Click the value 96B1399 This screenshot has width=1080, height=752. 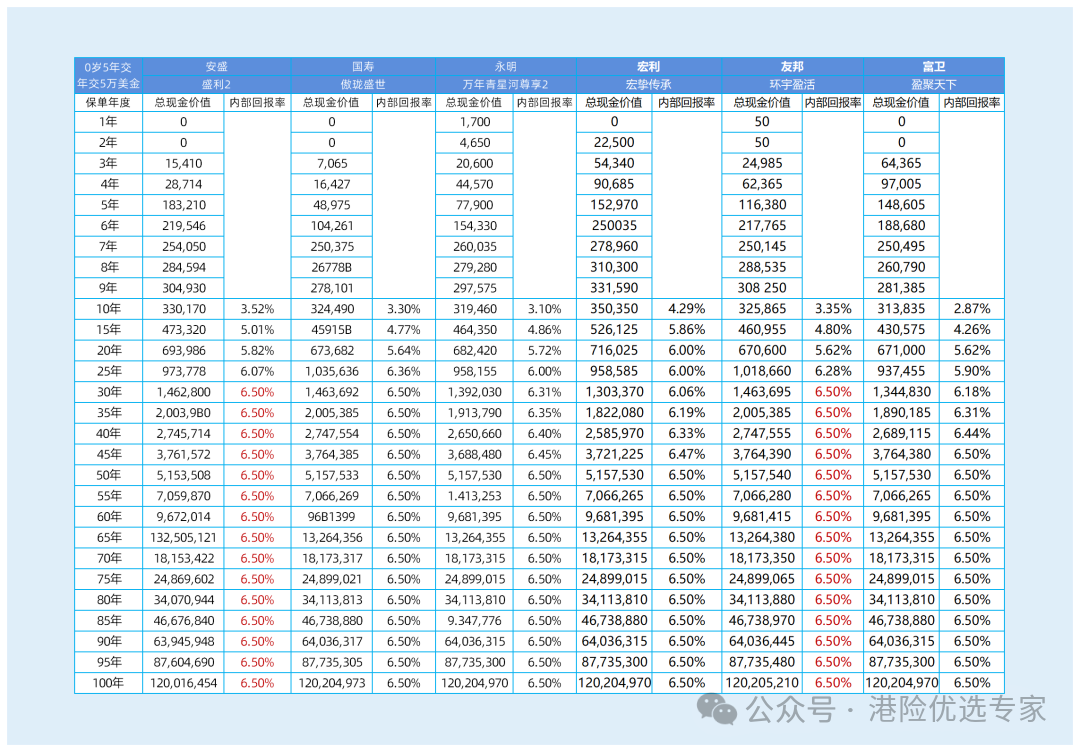[x=332, y=517]
